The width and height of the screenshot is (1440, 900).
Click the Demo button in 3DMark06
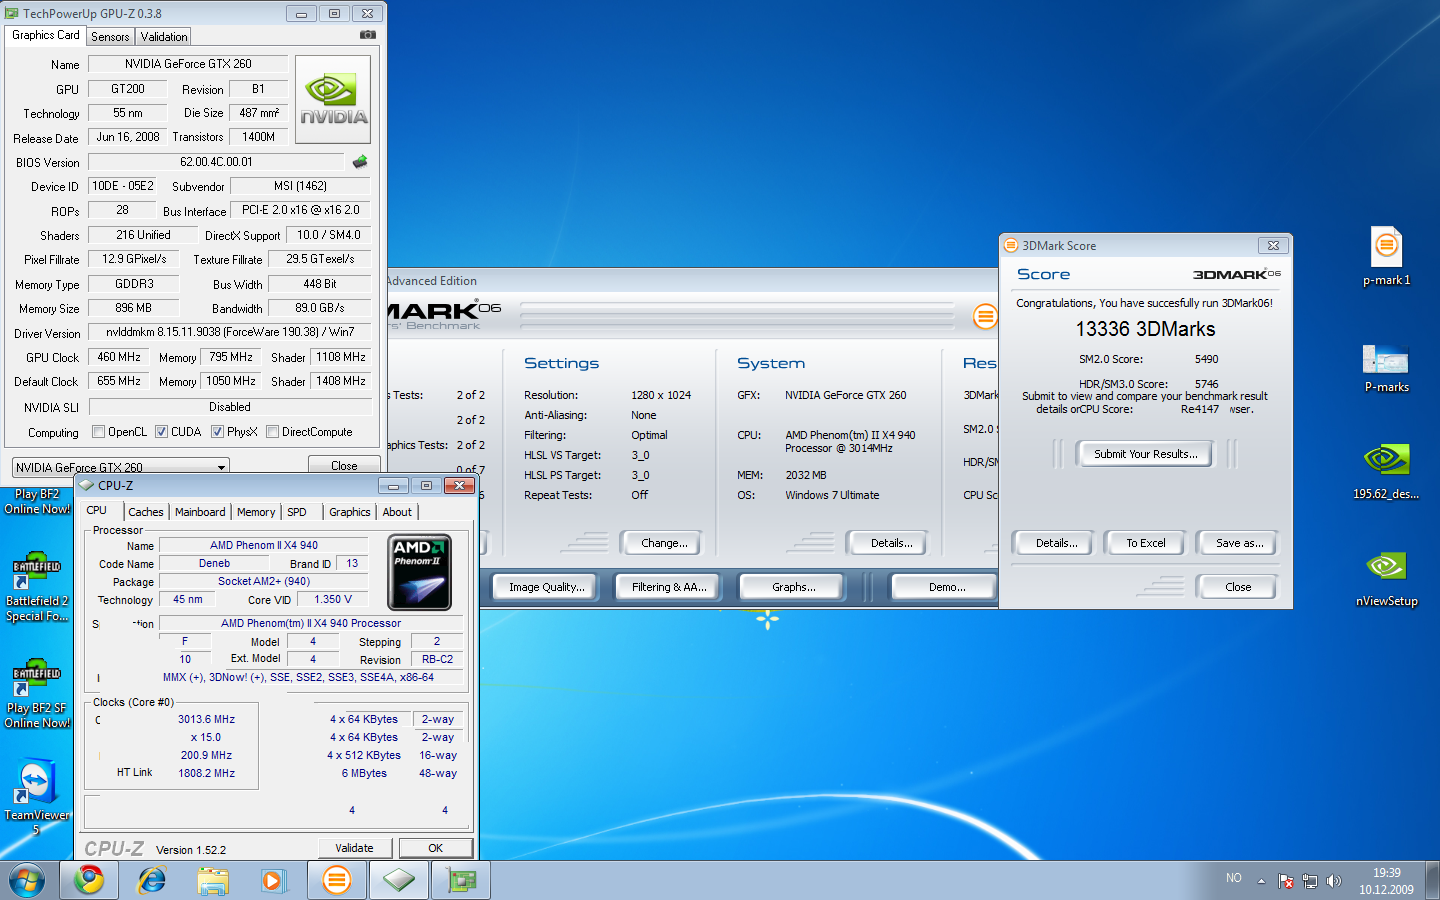click(946, 587)
